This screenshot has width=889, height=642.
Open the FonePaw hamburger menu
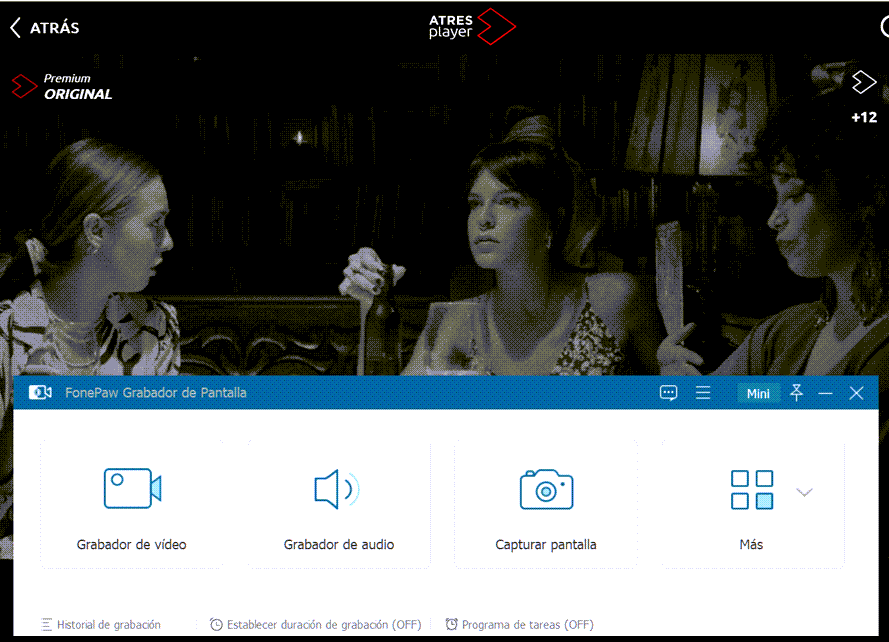pos(703,394)
